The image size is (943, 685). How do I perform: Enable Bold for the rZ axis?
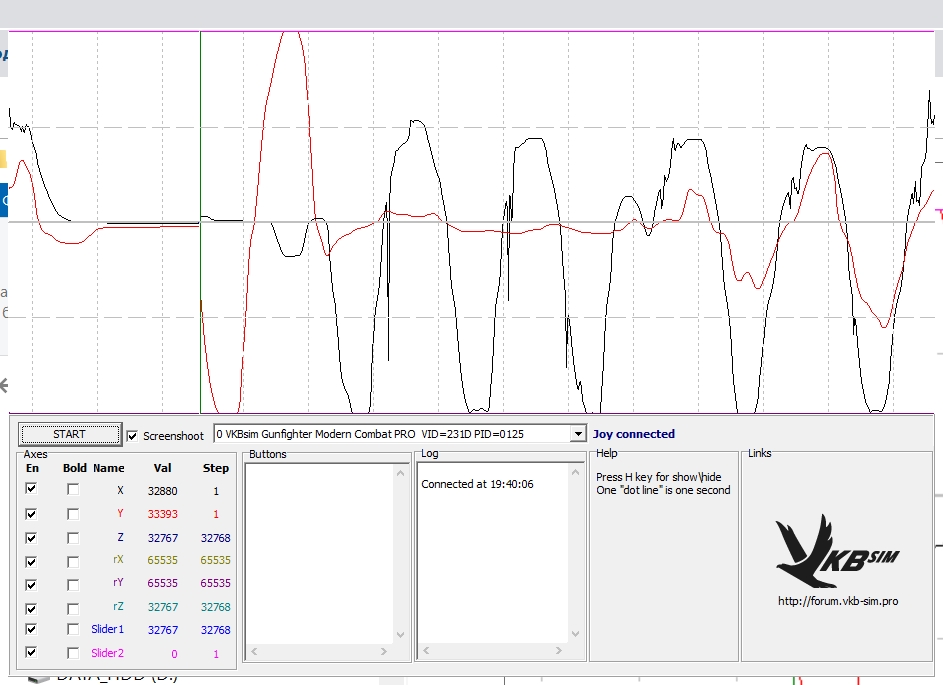point(73,608)
